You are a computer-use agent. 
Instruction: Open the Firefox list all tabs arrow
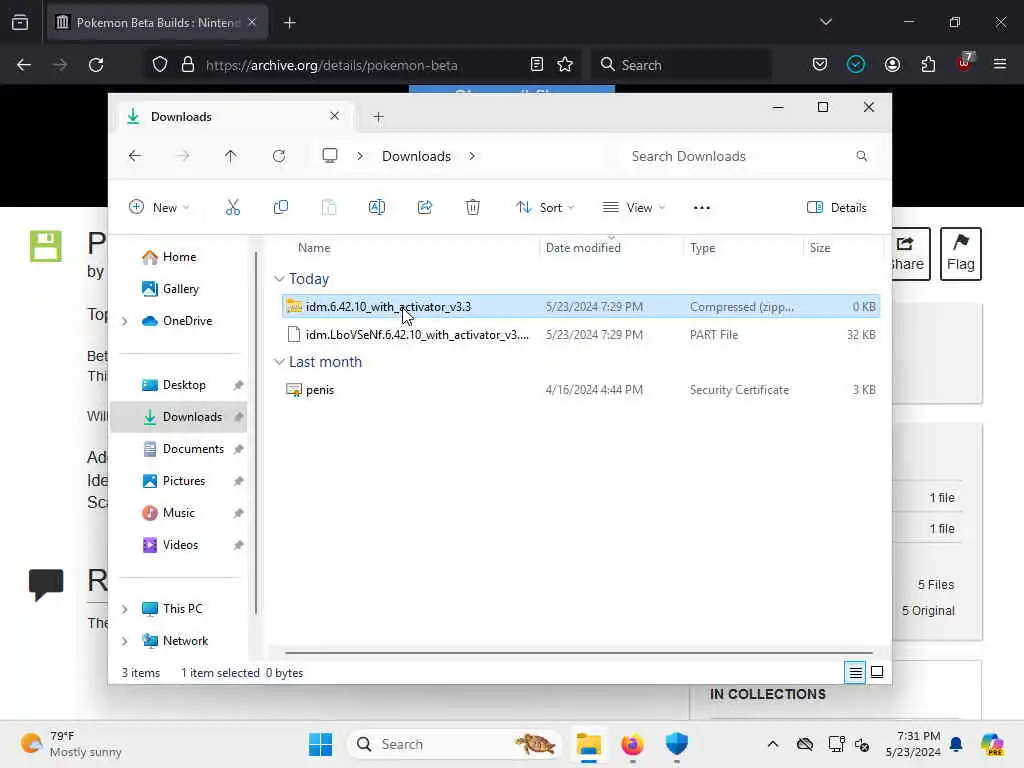pos(825,22)
